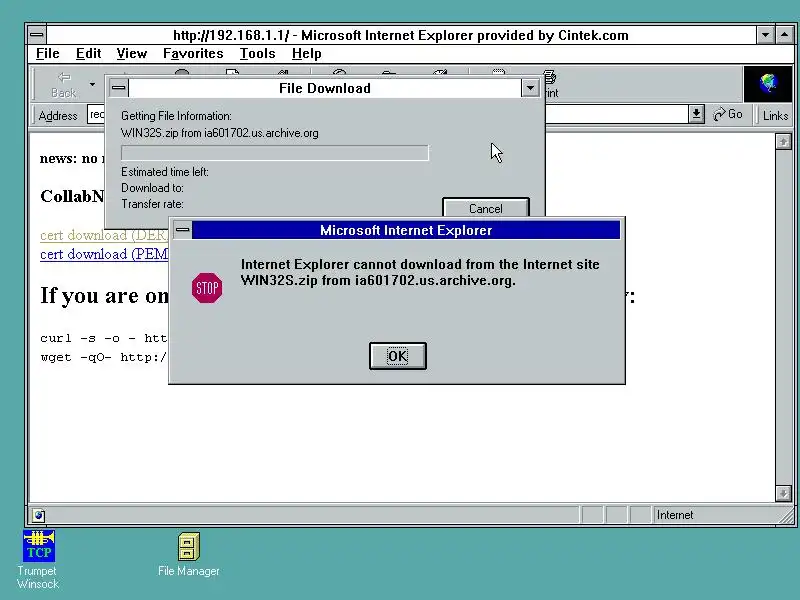The image size is (800, 600).
Task: Open the error dialog's control menu box
Action: coord(182,230)
